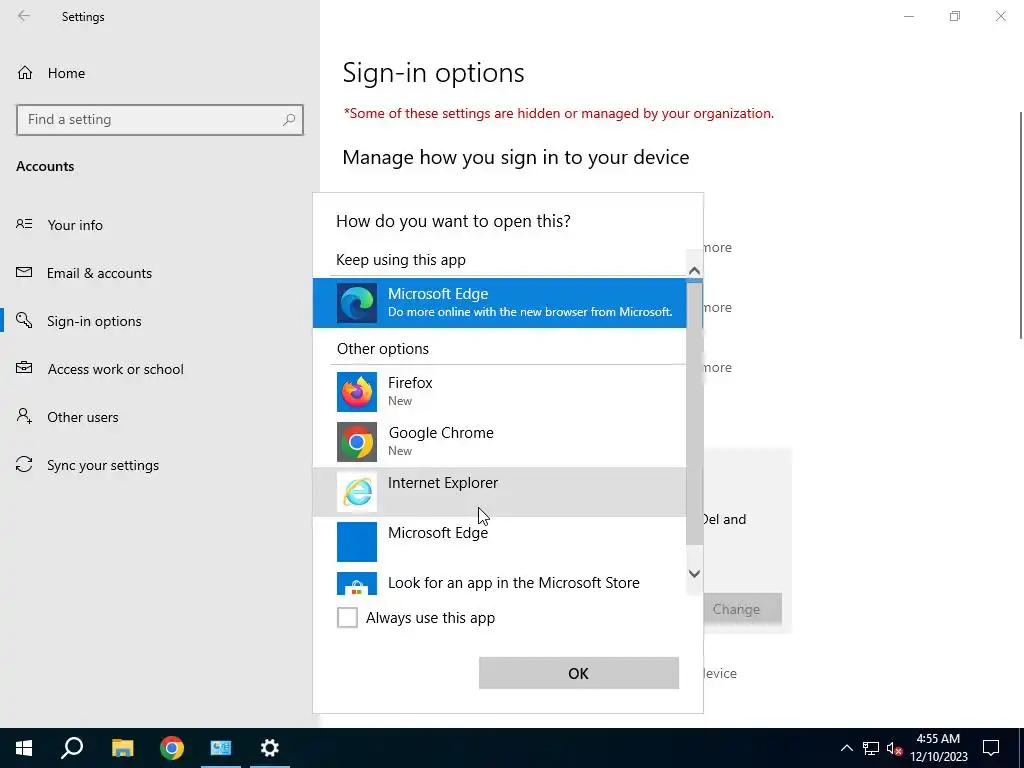Click the Your info person icon

point(24,224)
